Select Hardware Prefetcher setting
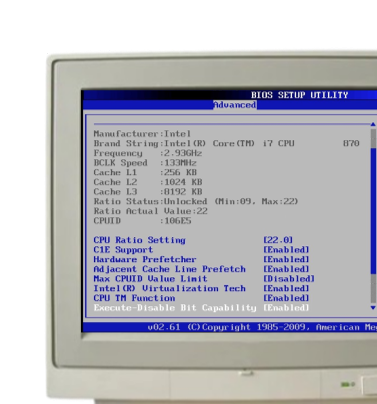The image size is (377, 404). click(145, 259)
